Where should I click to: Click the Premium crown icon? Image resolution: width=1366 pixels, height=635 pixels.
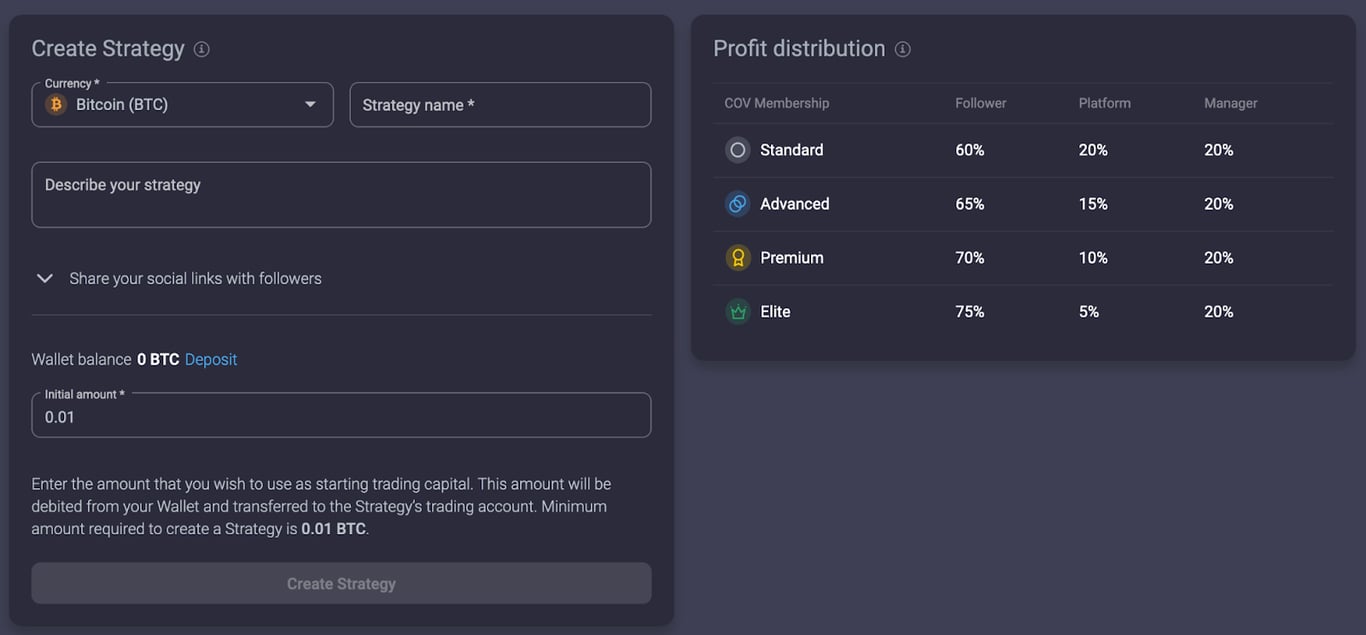[737, 257]
